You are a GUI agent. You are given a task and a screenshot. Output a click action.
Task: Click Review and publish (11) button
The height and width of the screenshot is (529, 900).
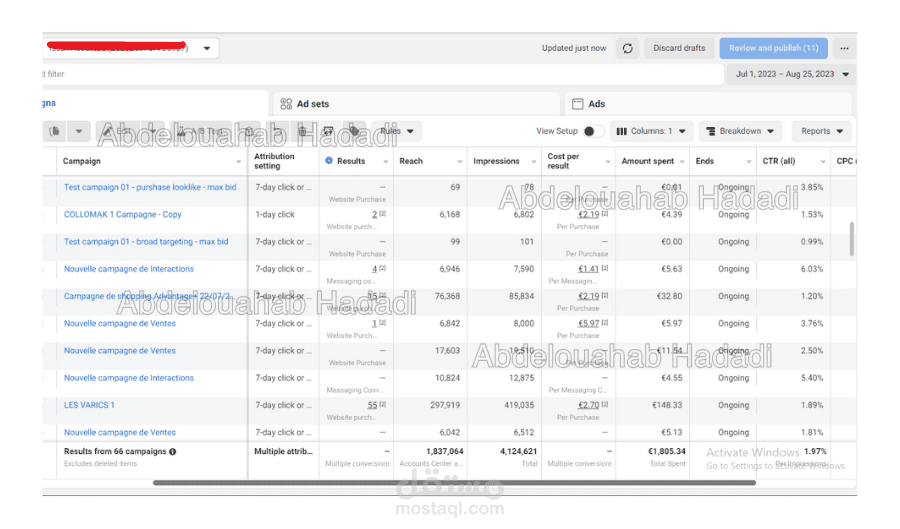click(774, 48)
